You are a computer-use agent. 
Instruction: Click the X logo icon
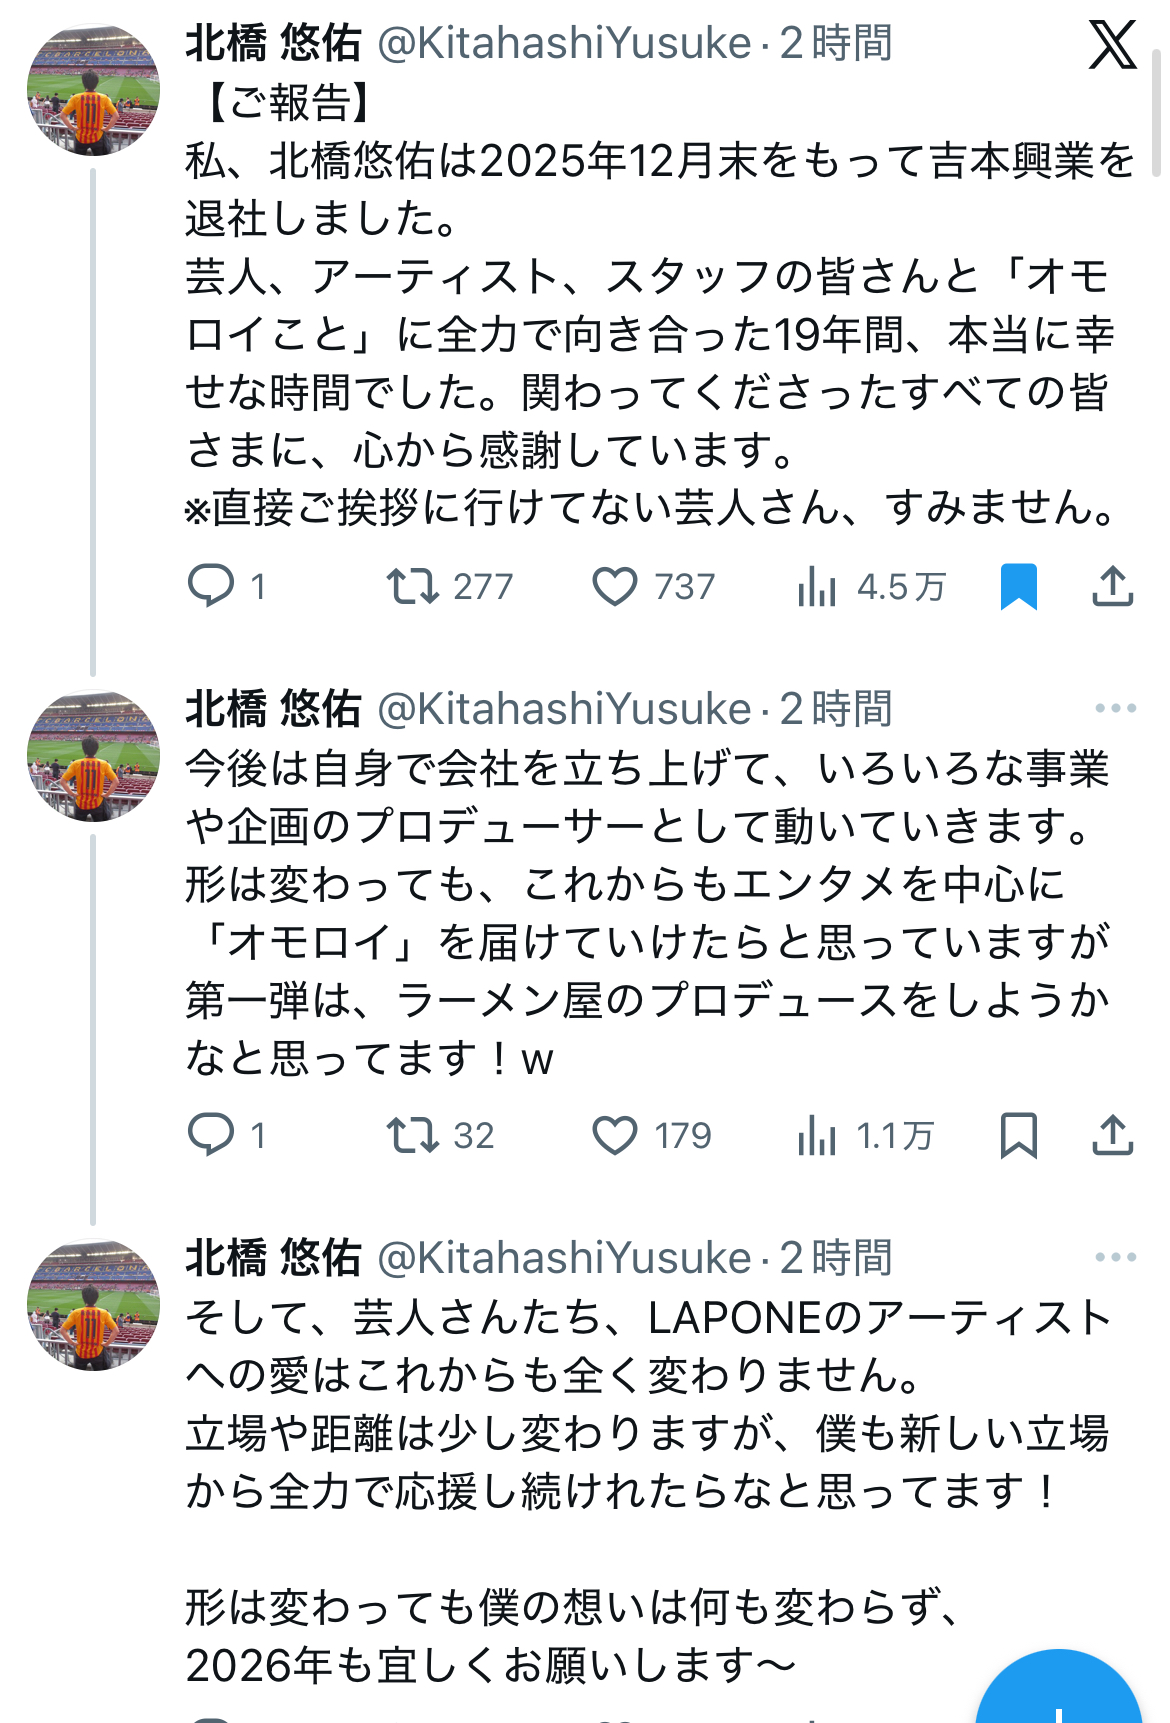1112,45
